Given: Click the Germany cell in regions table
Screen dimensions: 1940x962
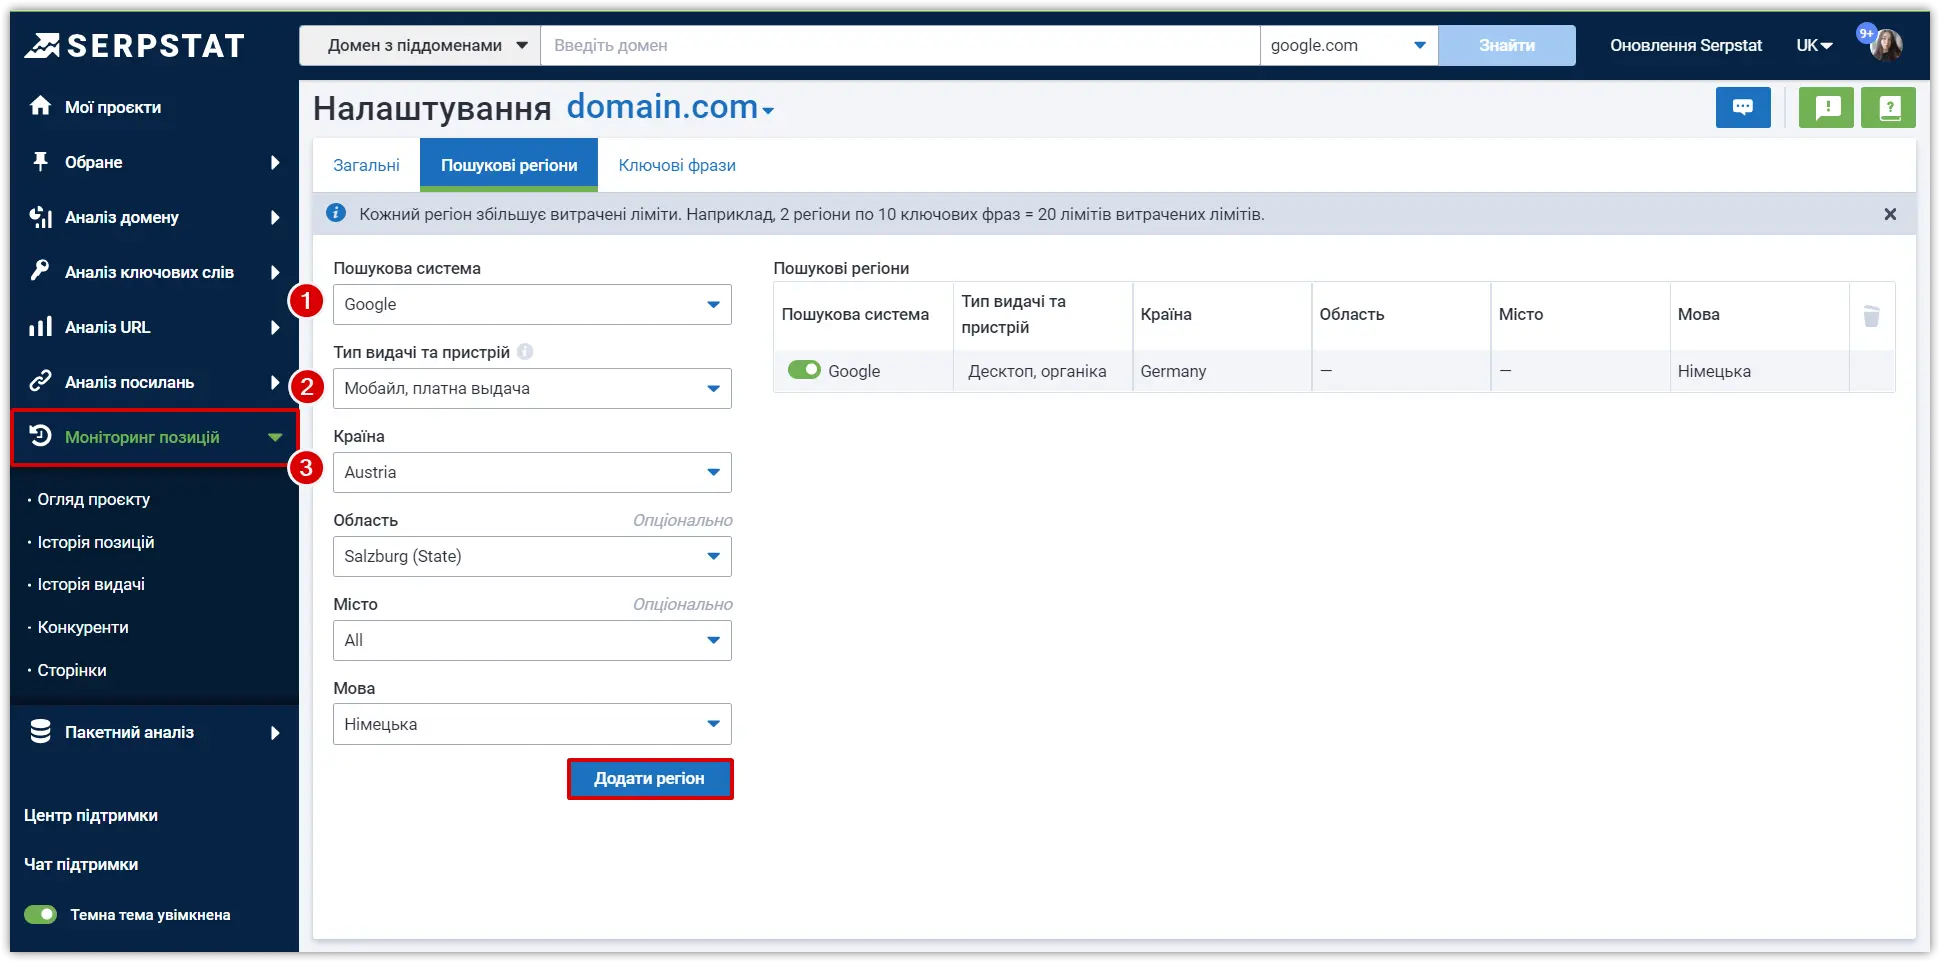Looking at the screenshot, I should 1222,371.
